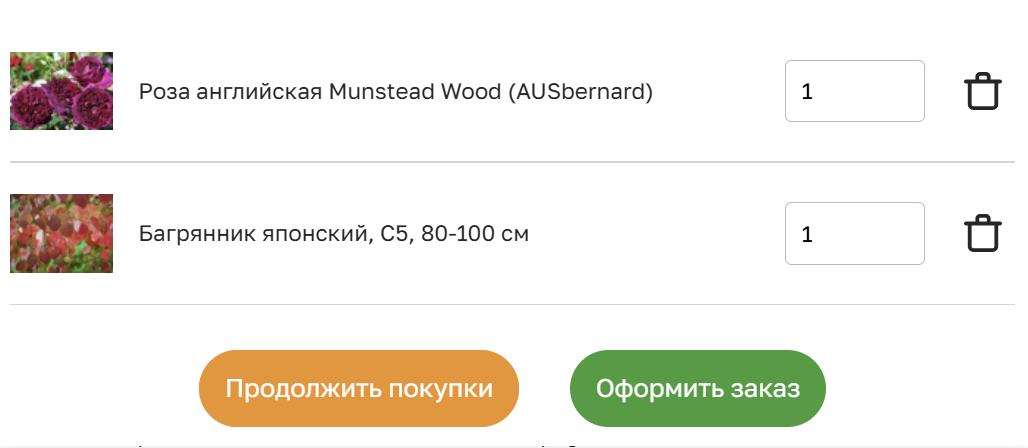Click trash can beside Роза английская
This screenshot has width=1028, height=448.
pos(982,92)
